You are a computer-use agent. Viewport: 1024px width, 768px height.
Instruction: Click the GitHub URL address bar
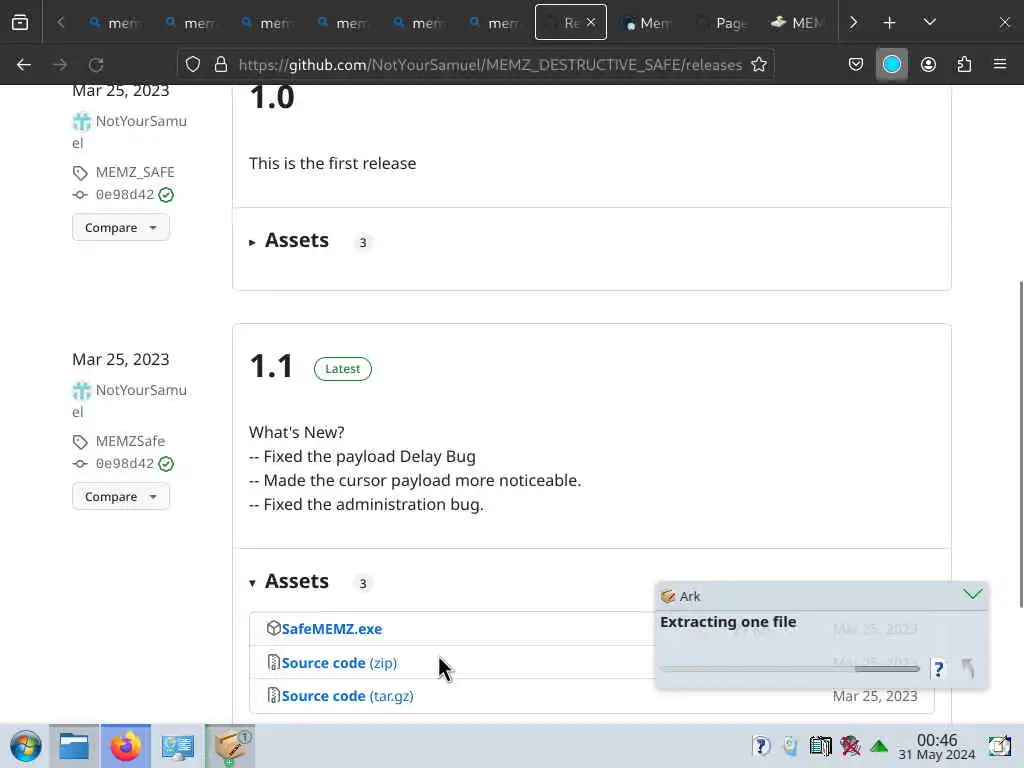pos(490,65)
